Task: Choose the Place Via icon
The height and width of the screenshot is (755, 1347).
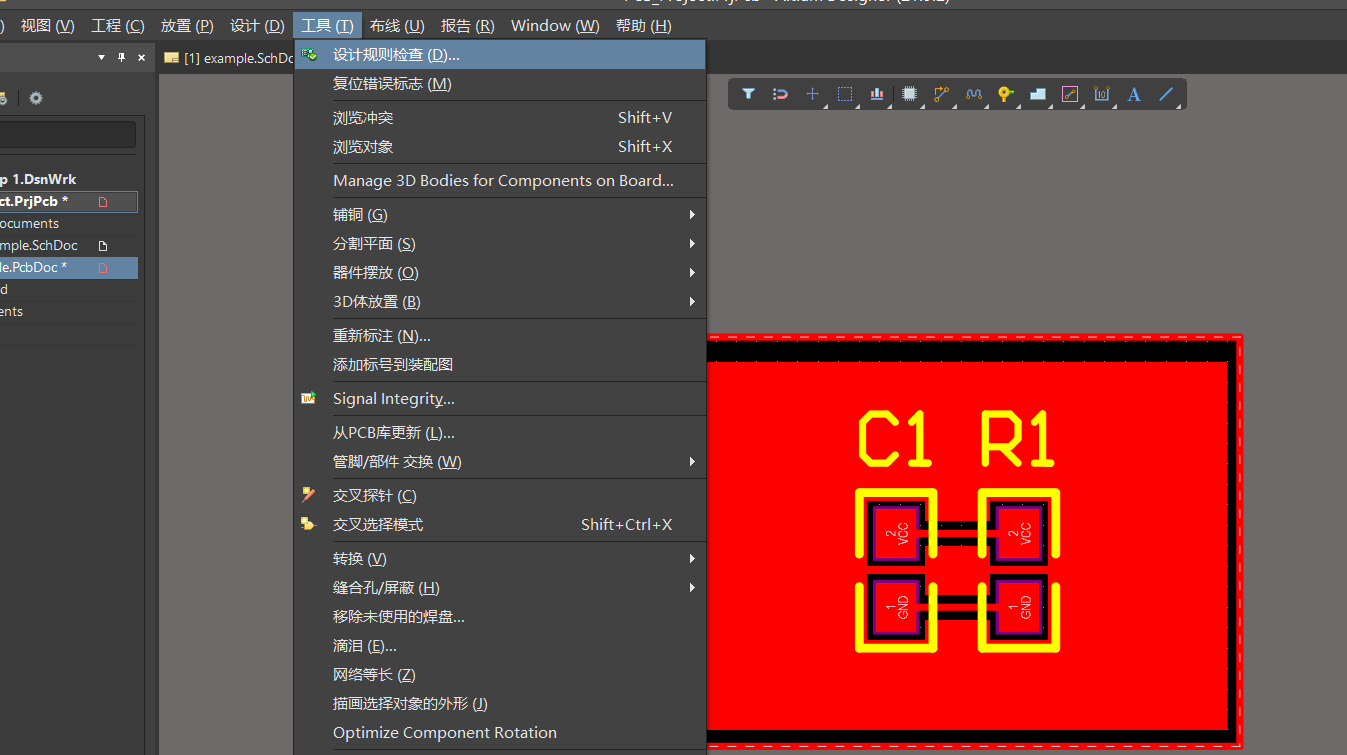Action: pos(1005,94)
